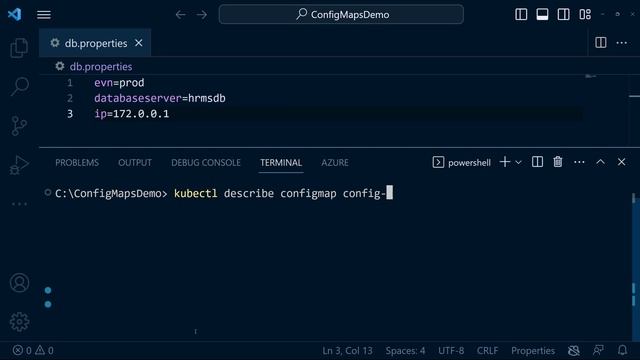
Task: Open the Run and Debug view
Action: [x=19, y=165]
